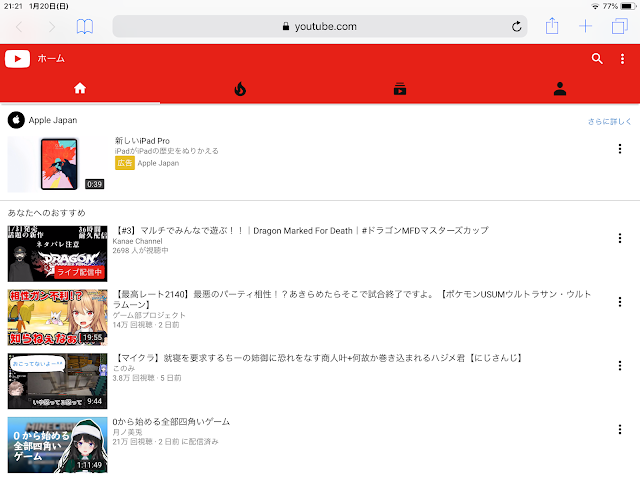Tap the battery status indicator
The width and height of the screenshot is (640, 480).
click(628, 6)
